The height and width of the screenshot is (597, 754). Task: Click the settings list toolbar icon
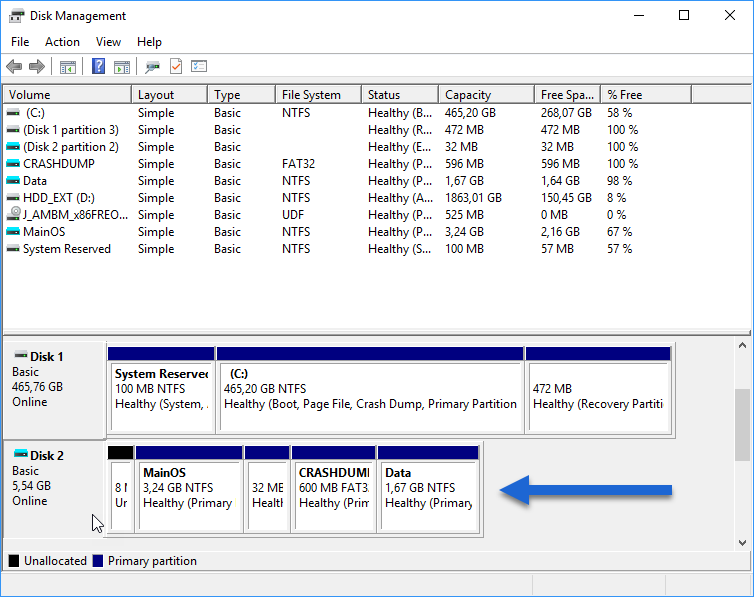click(x=199, y=66)
